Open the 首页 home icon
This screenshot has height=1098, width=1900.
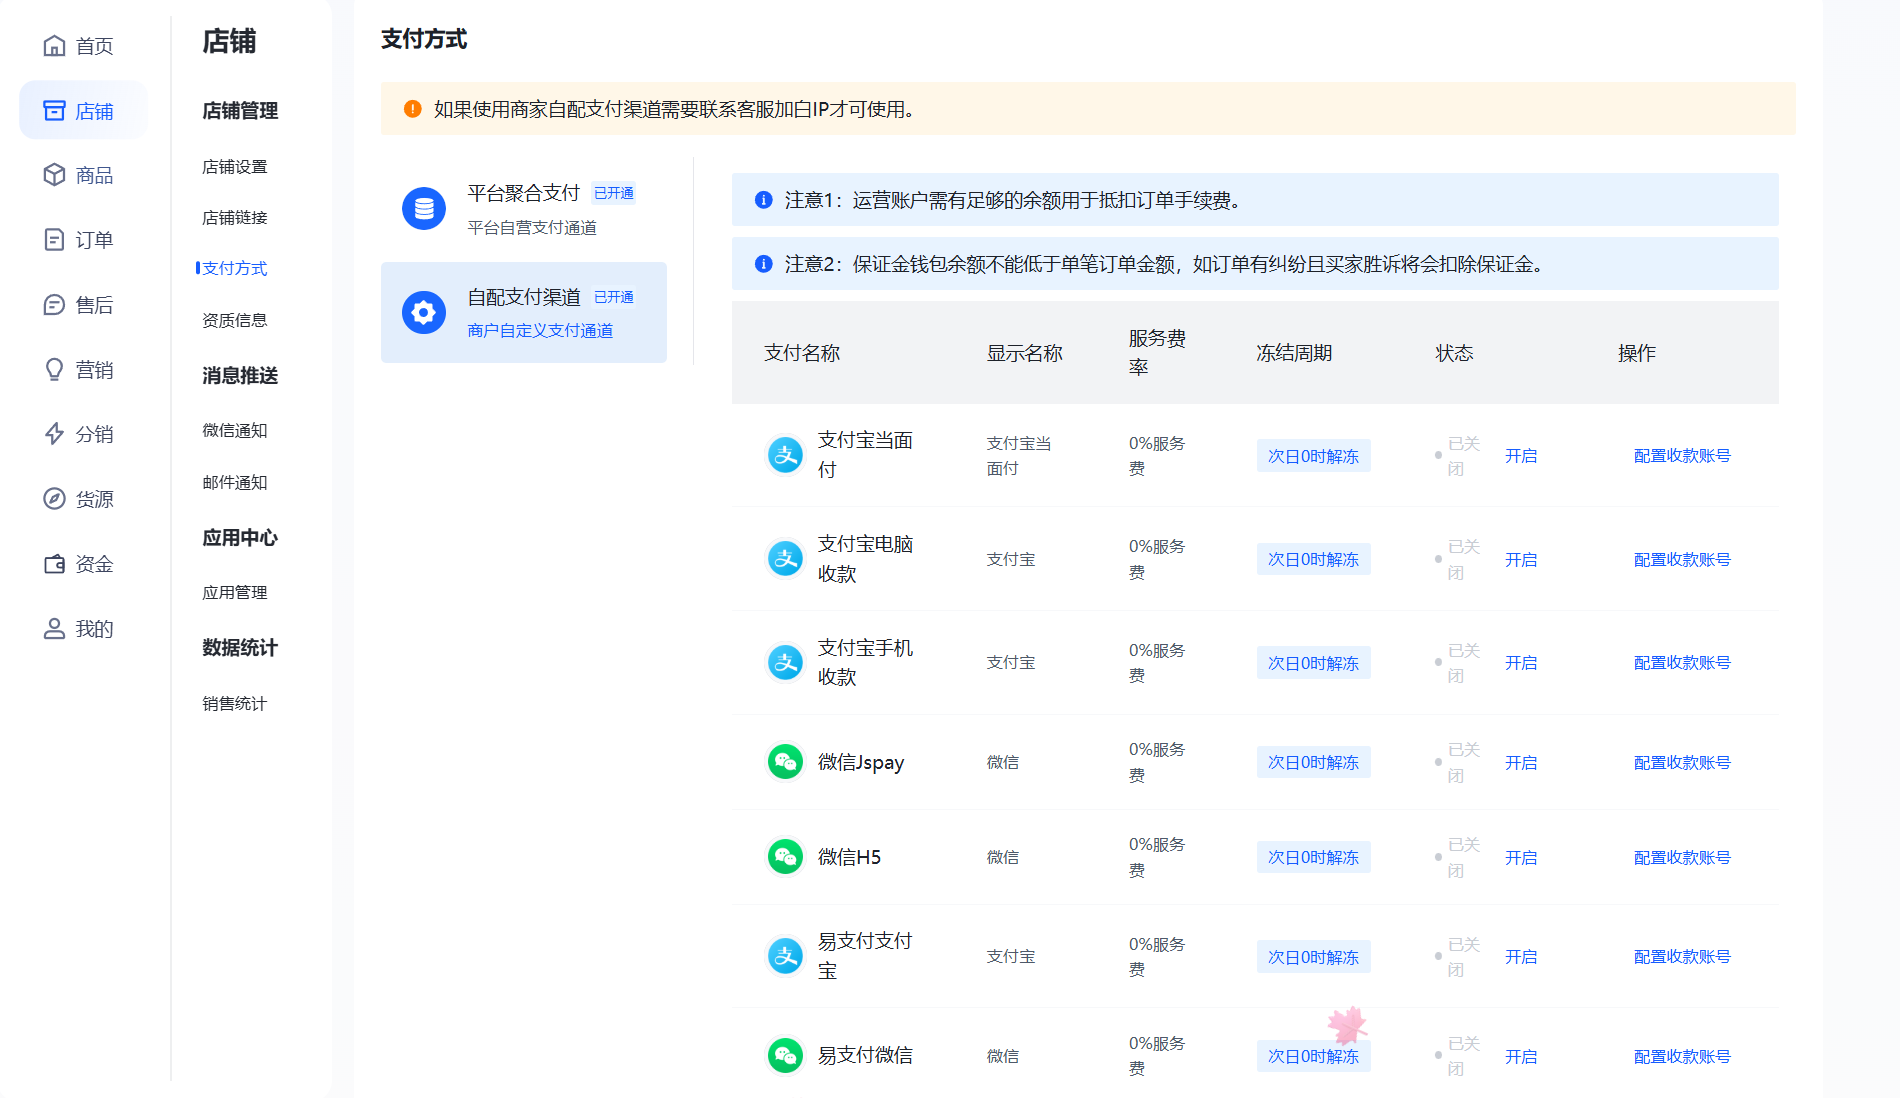click(x=54, y=46)
